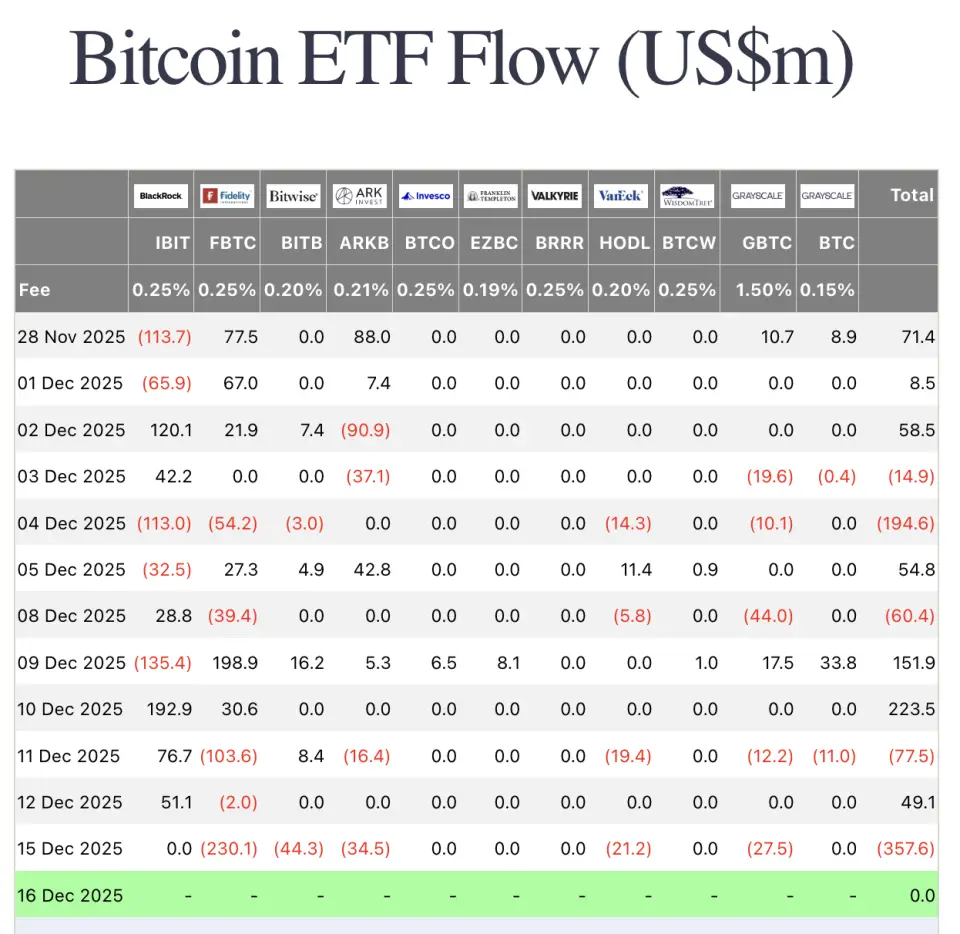Image resolution: width=960 pixels, height=934 pixels.
Task: Click the Fidelity logo
Action: coord(227,196)
